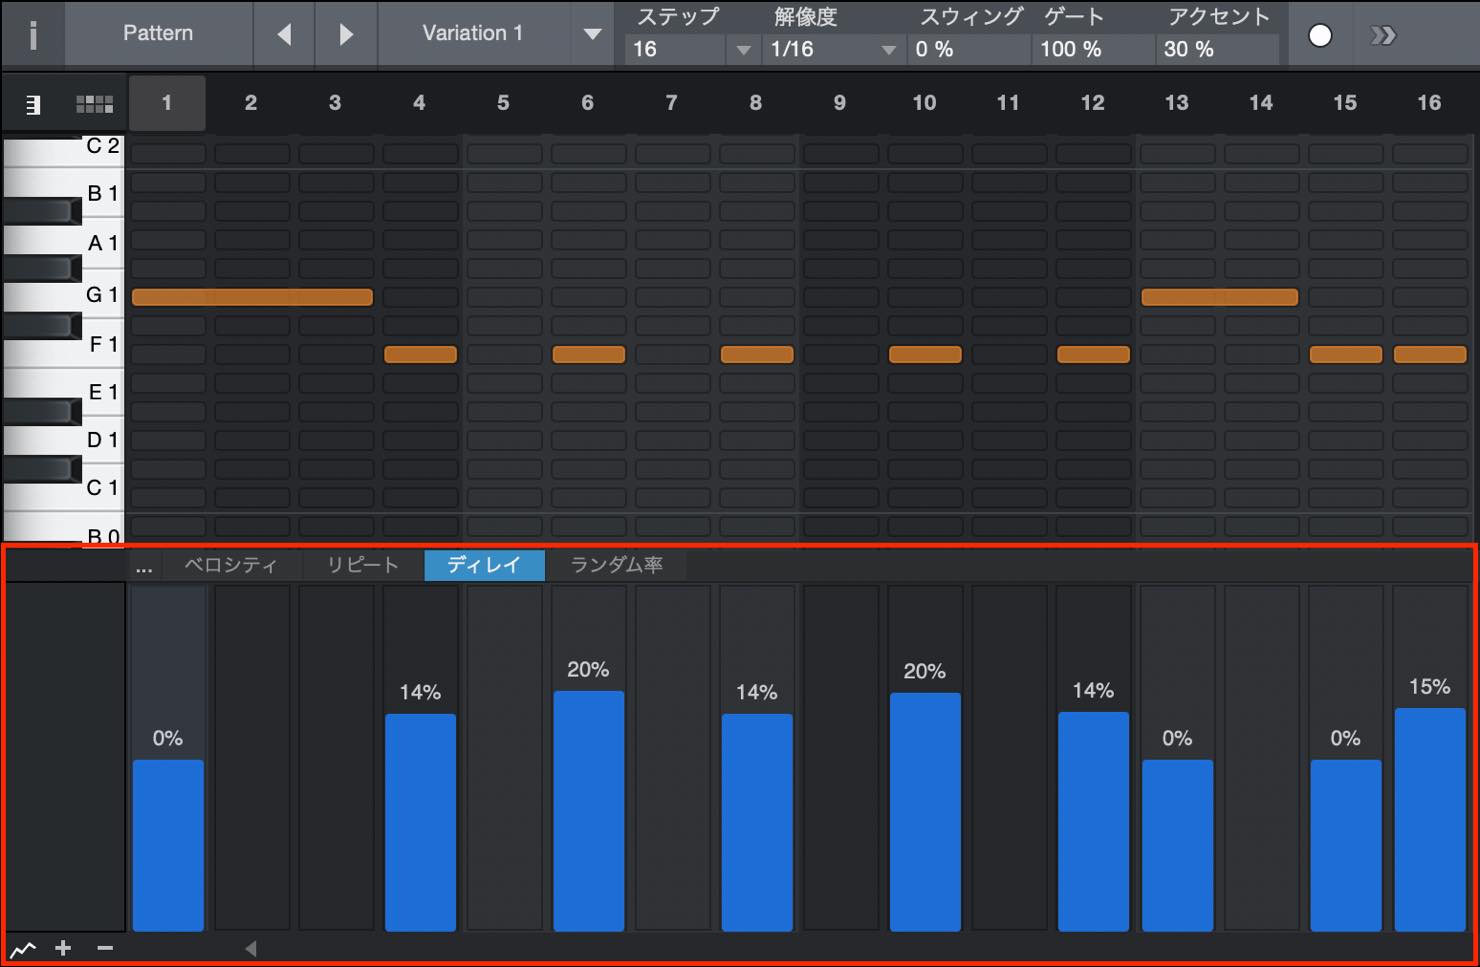Screen dimensions: 1480x967
Task: Toggle the F1 note at step 16
Action: (1430, 354)
